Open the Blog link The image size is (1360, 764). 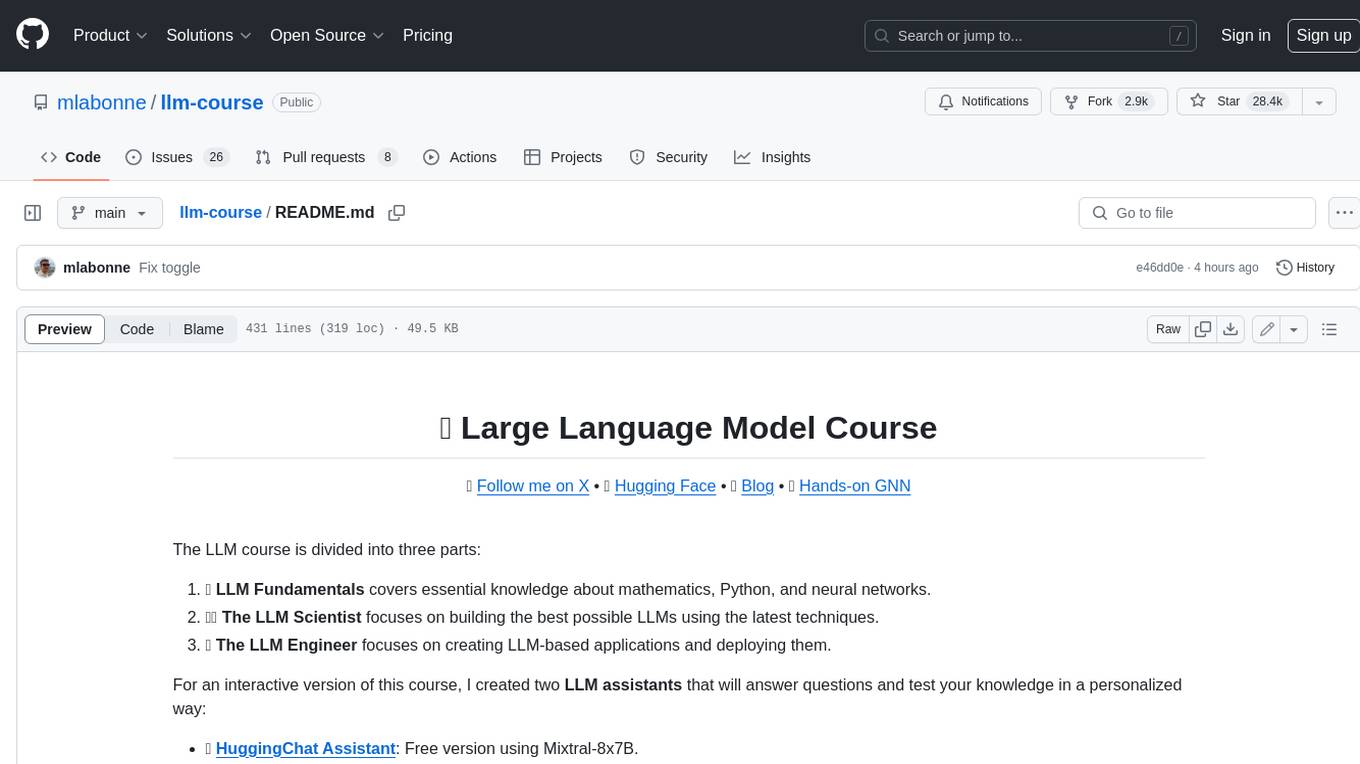[x=757, y=486]
